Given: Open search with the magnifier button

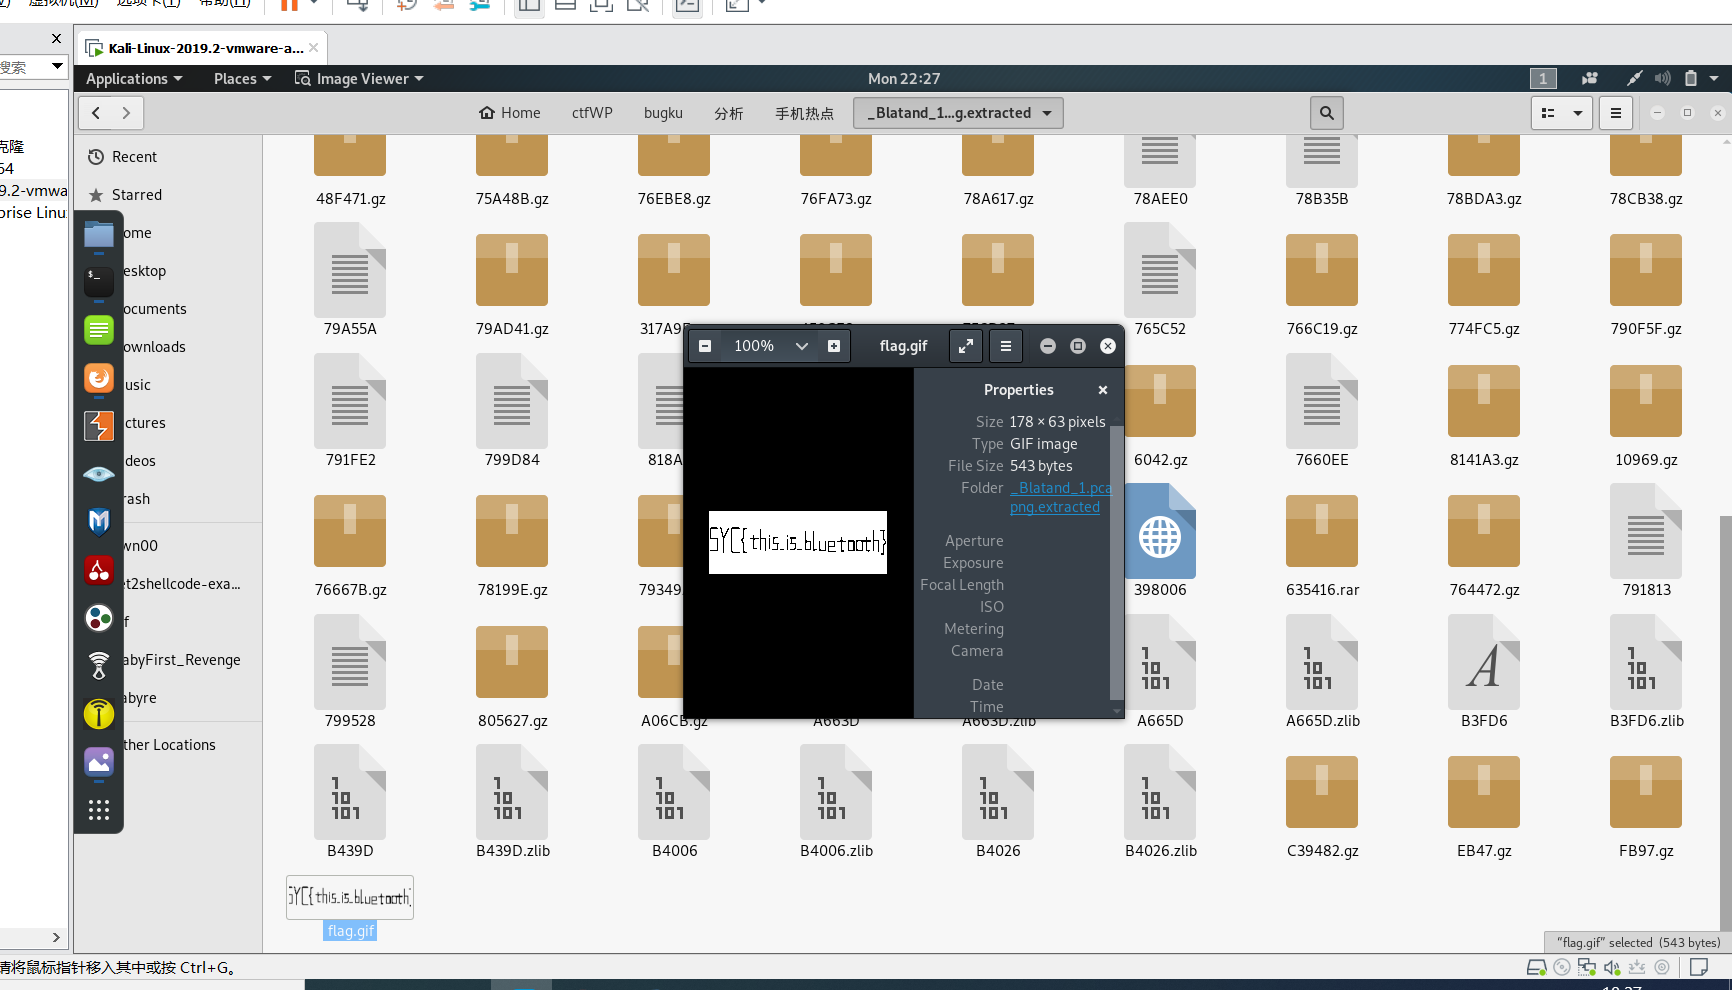Looking at the screenshot, I should coord(1326,113).
